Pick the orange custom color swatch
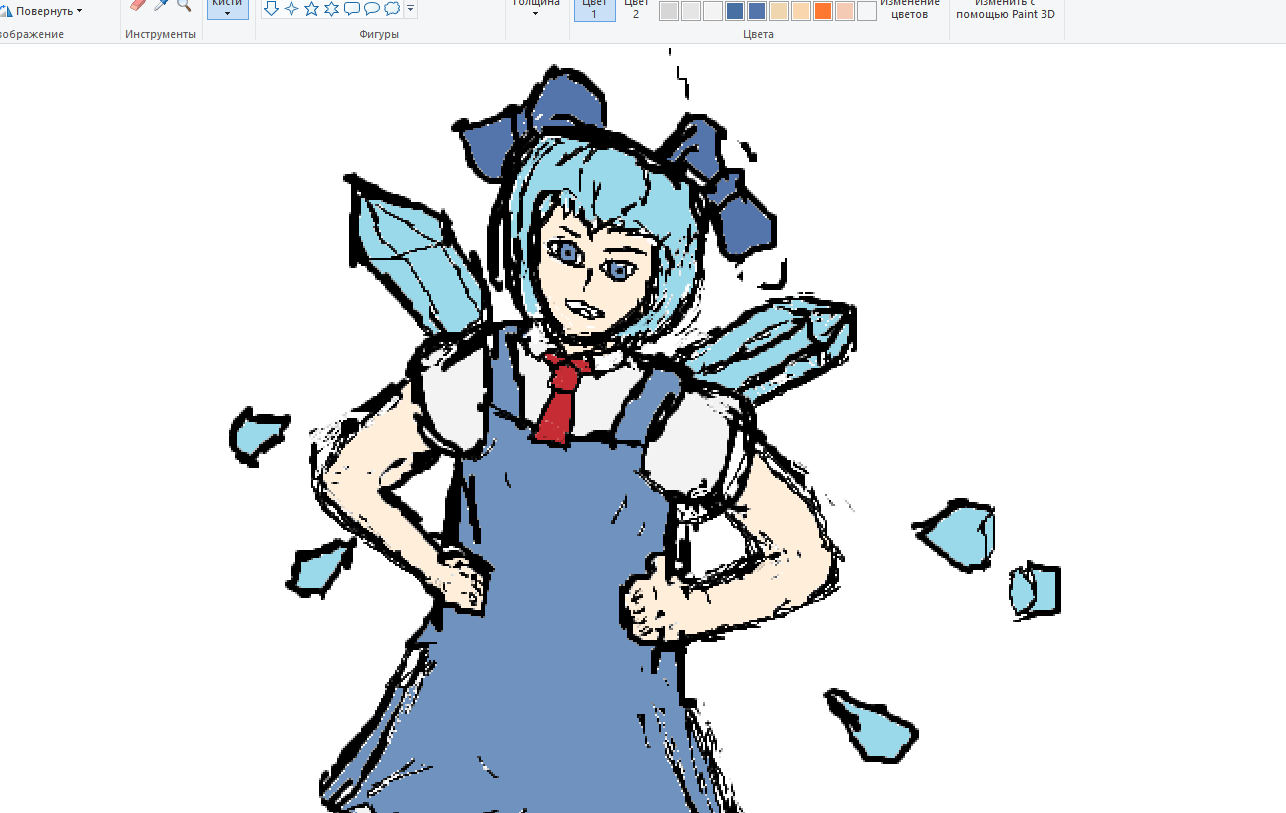This screenshot has width=1286, height=813. point(823,11)
